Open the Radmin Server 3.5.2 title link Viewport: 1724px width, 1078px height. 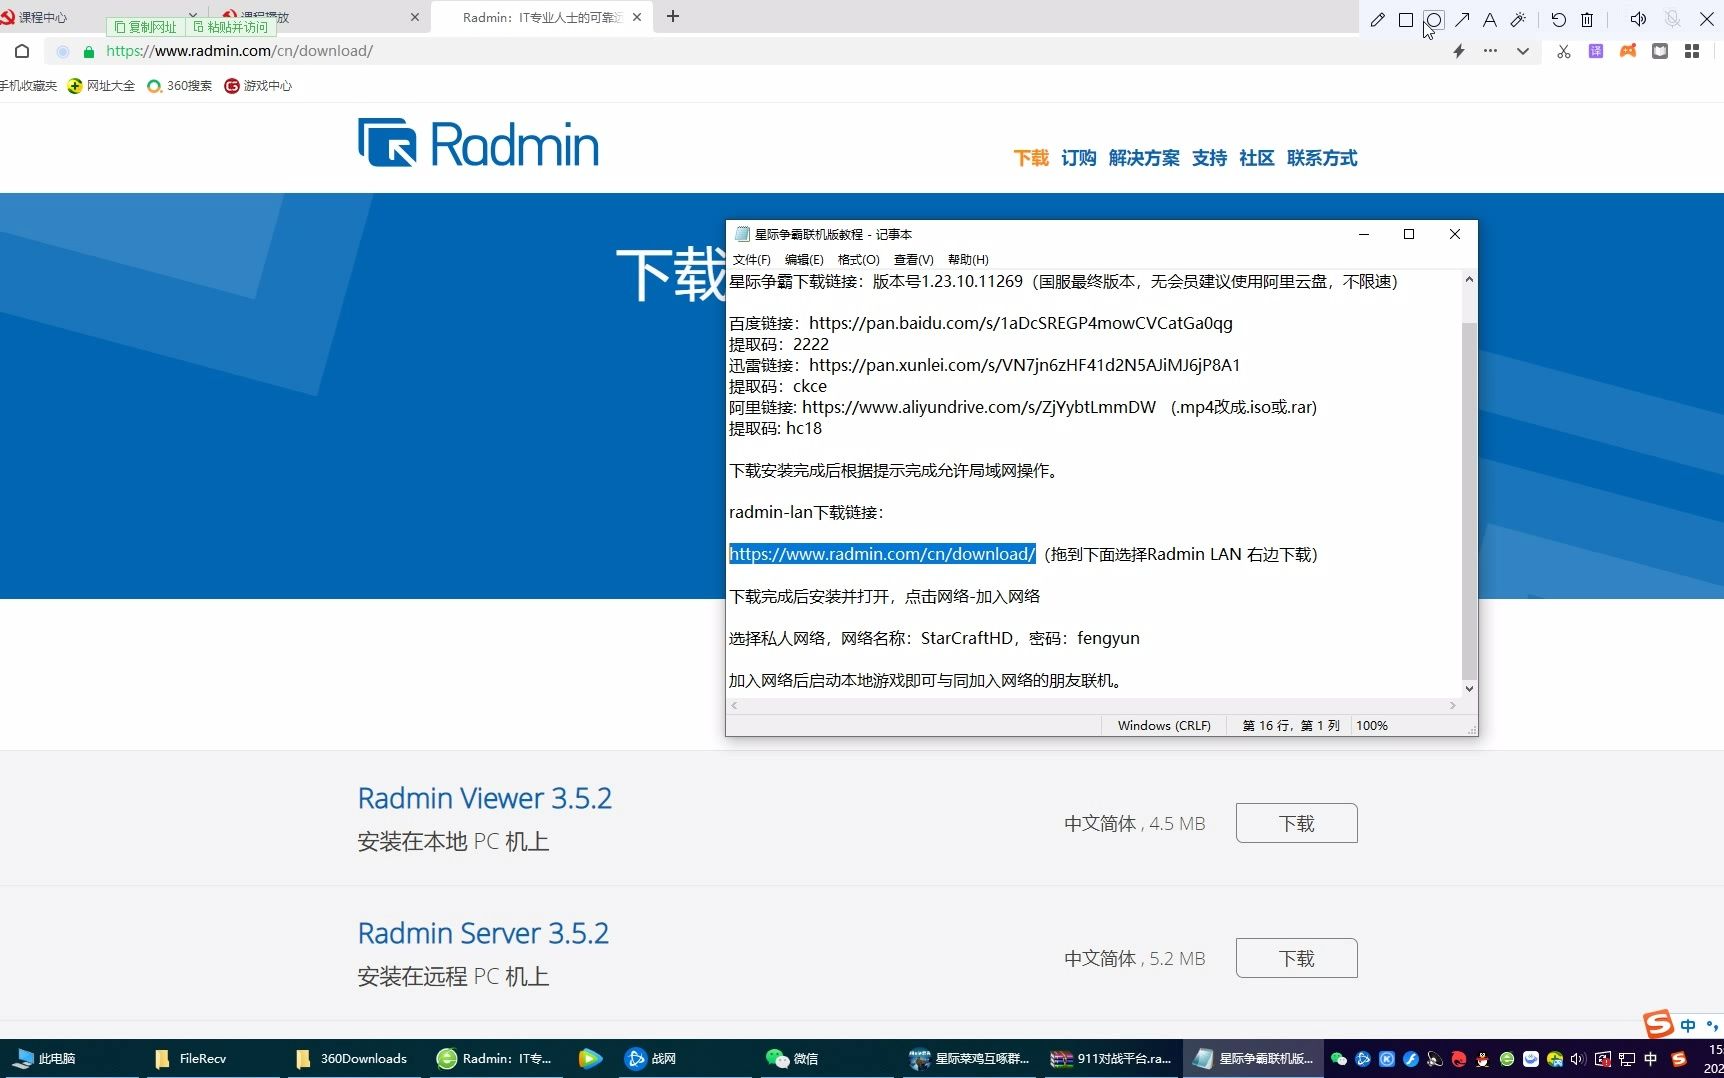(x=483, y=933)
